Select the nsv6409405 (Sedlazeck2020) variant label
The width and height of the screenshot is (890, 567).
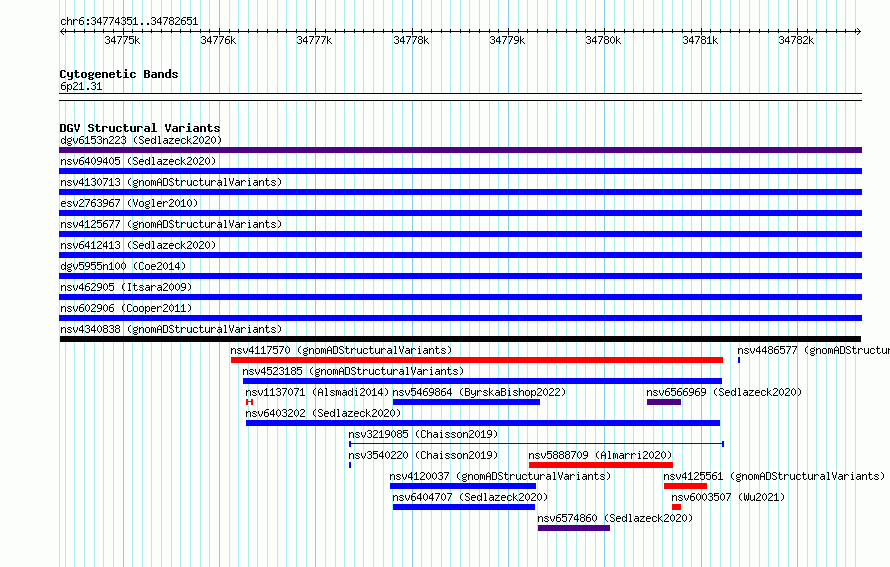(138, 161)
